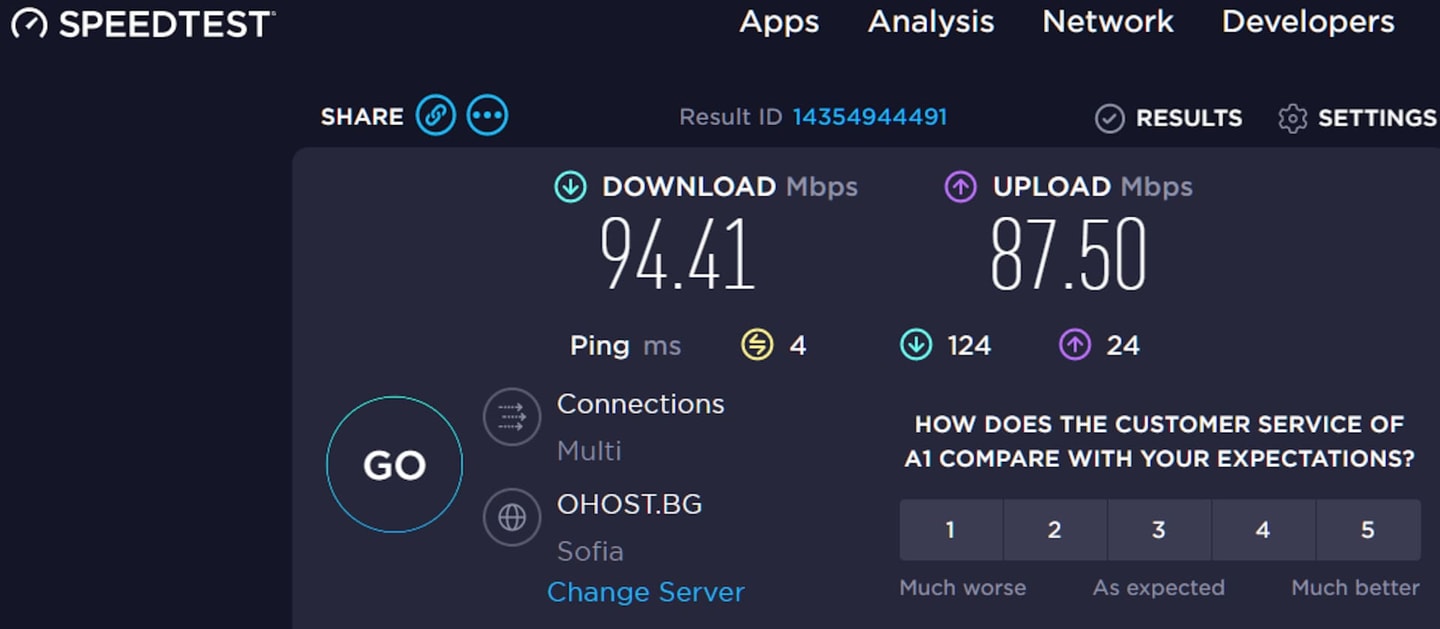
Task: Click the download arrow icon beside DOWNLOAD
Action: click(570, 186)
